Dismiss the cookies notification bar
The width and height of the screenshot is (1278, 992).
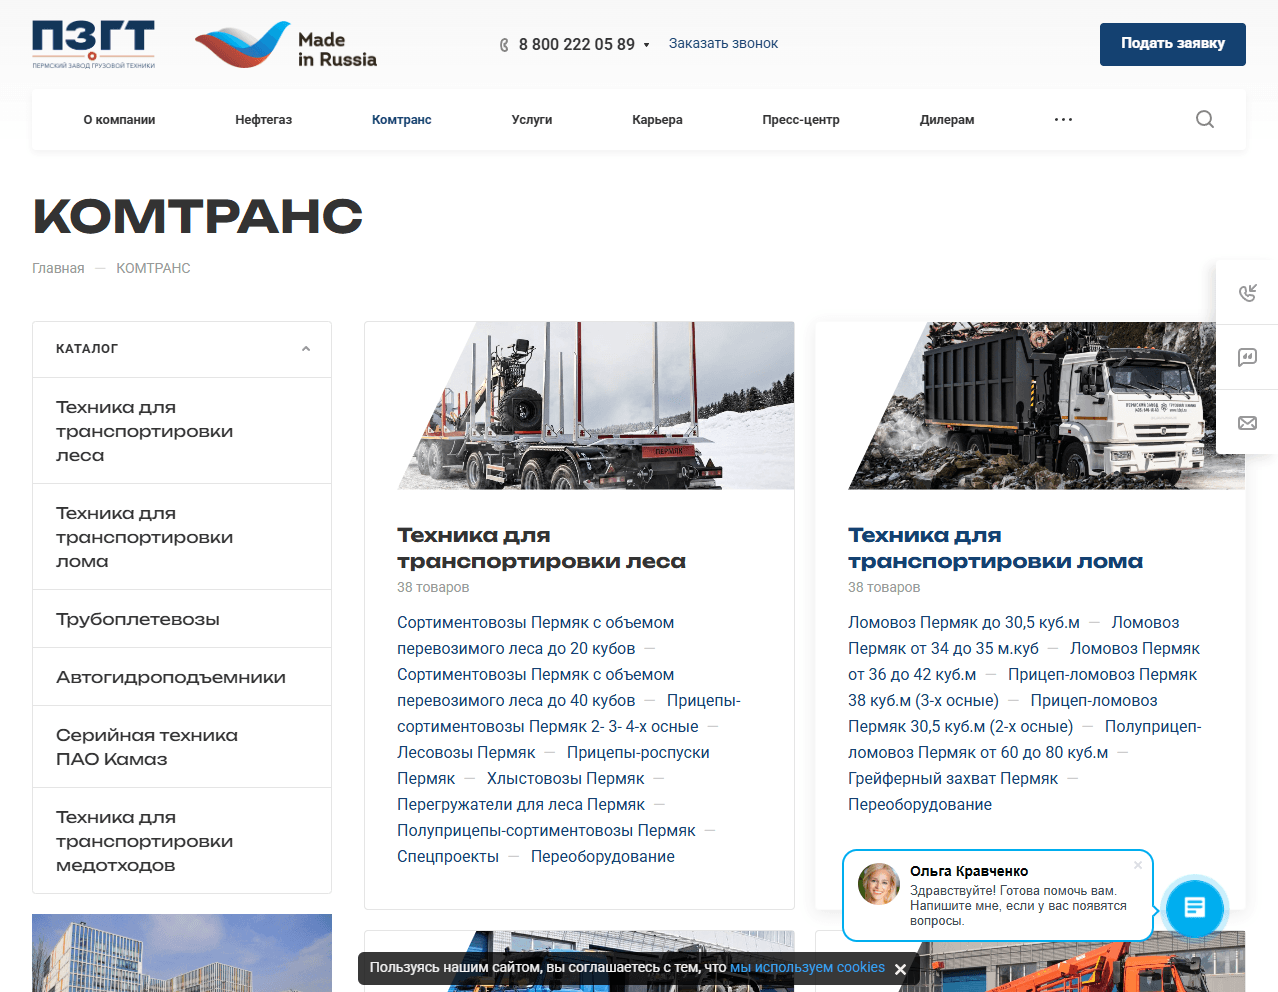click(x=900, y=969)
